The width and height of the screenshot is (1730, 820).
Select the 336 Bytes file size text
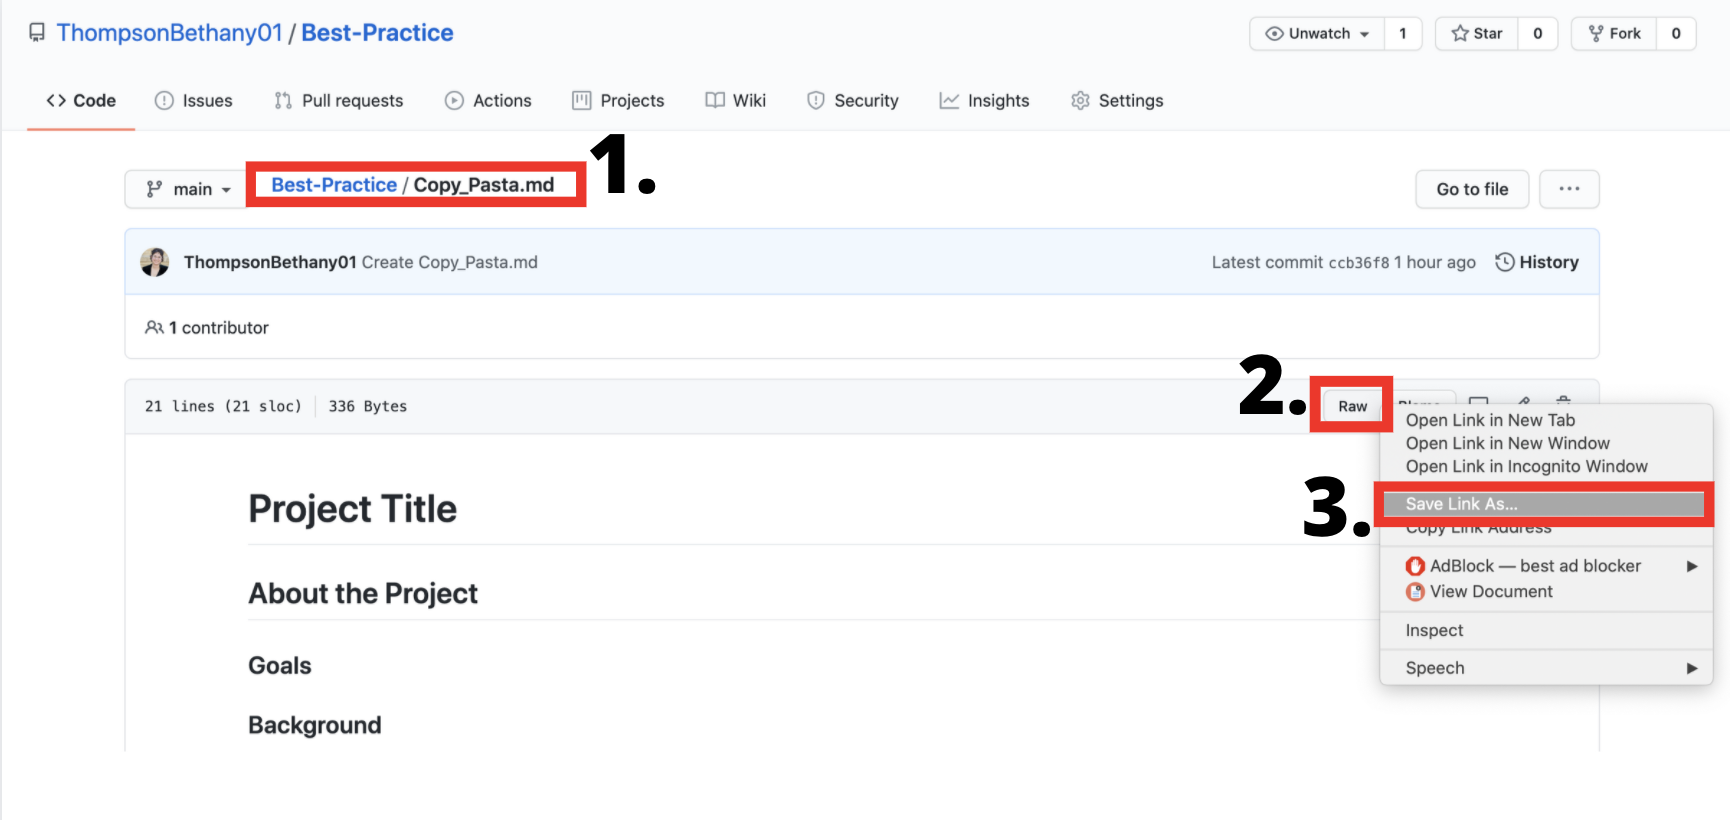pyautogui.click(x=368, y=406)
